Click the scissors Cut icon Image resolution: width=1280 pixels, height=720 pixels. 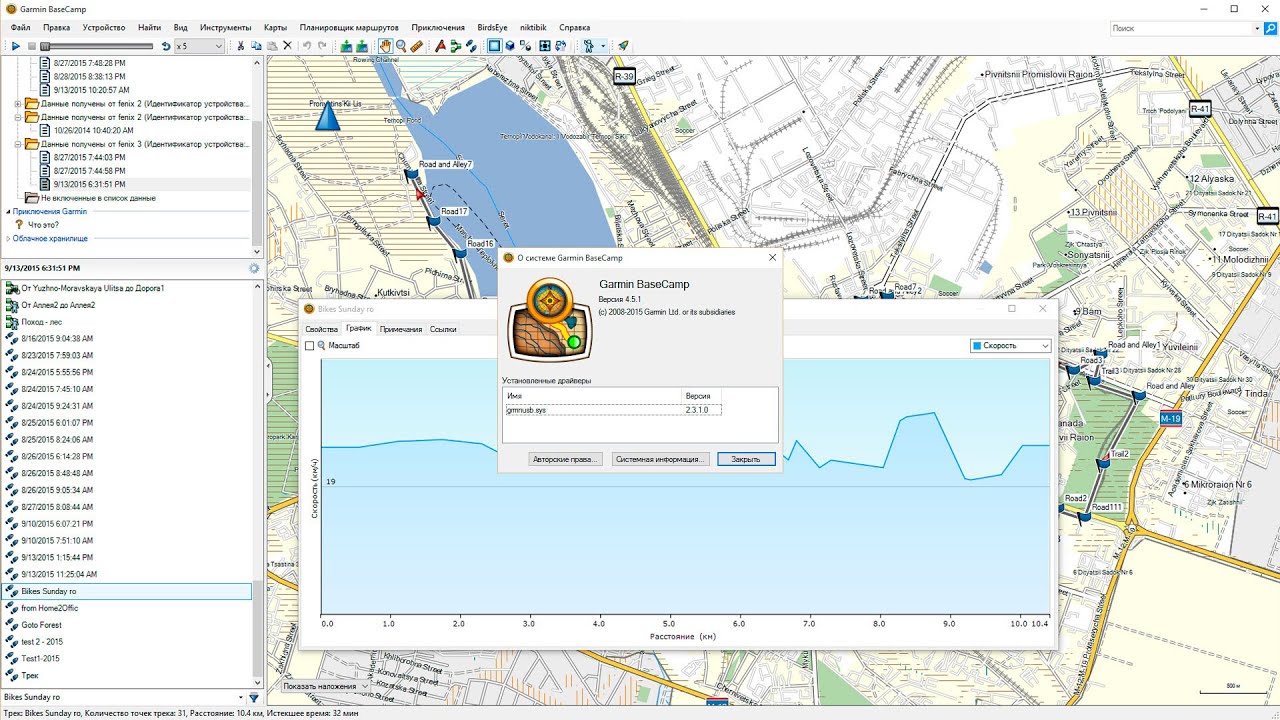point(241,46)
